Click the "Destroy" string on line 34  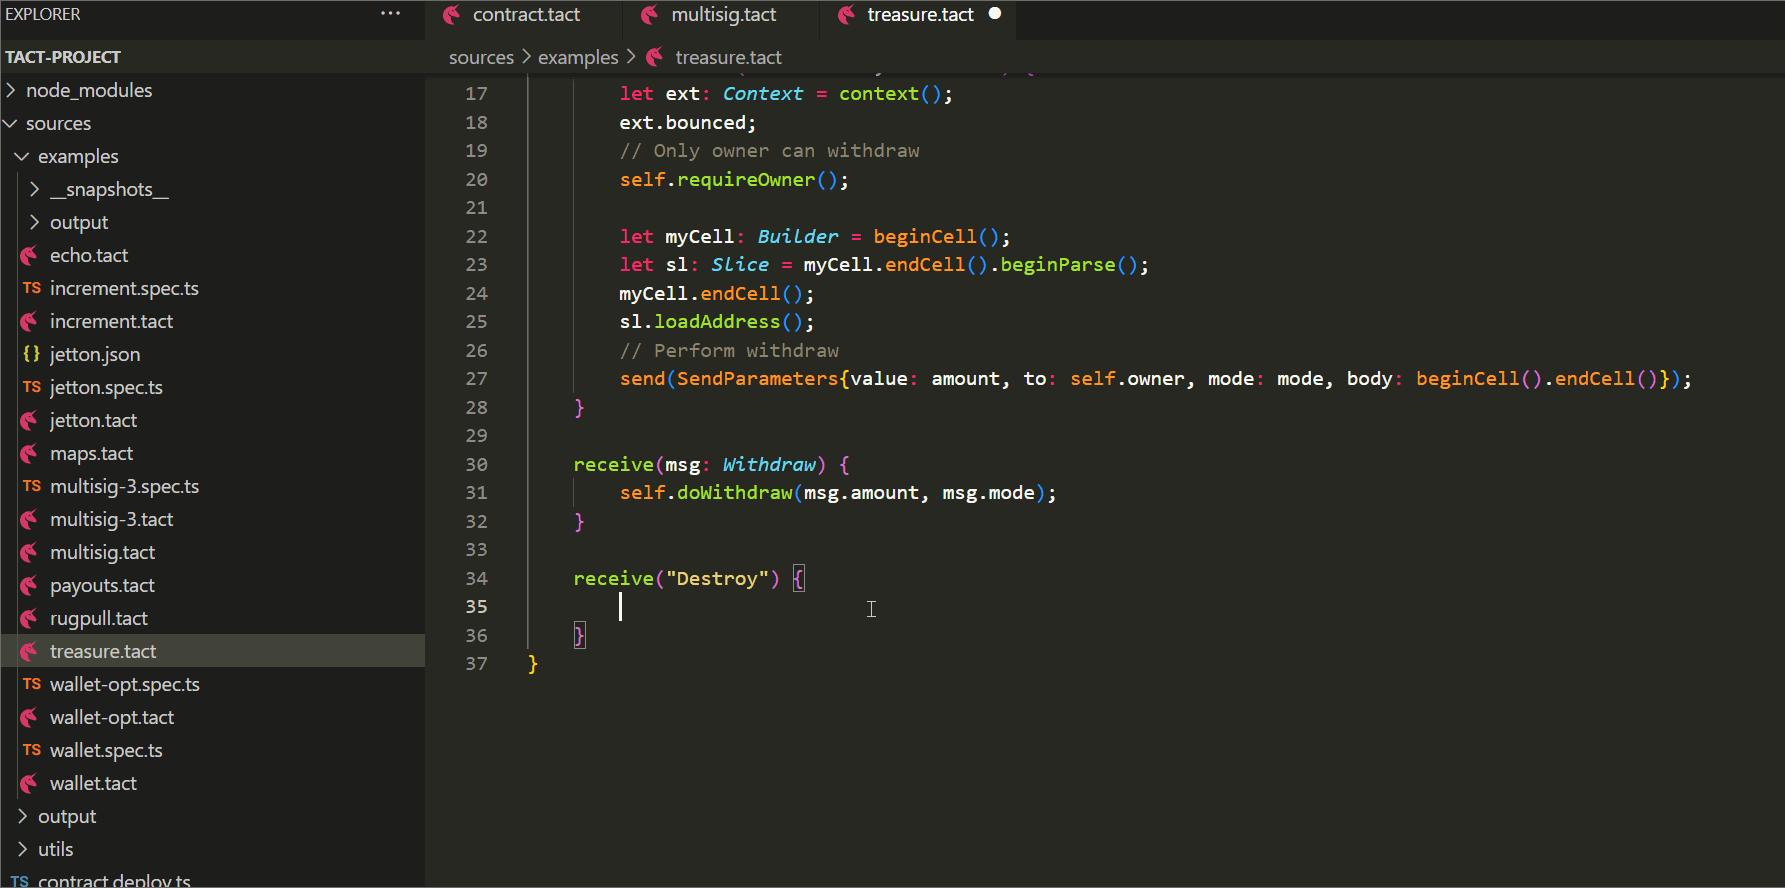(717, 579)
